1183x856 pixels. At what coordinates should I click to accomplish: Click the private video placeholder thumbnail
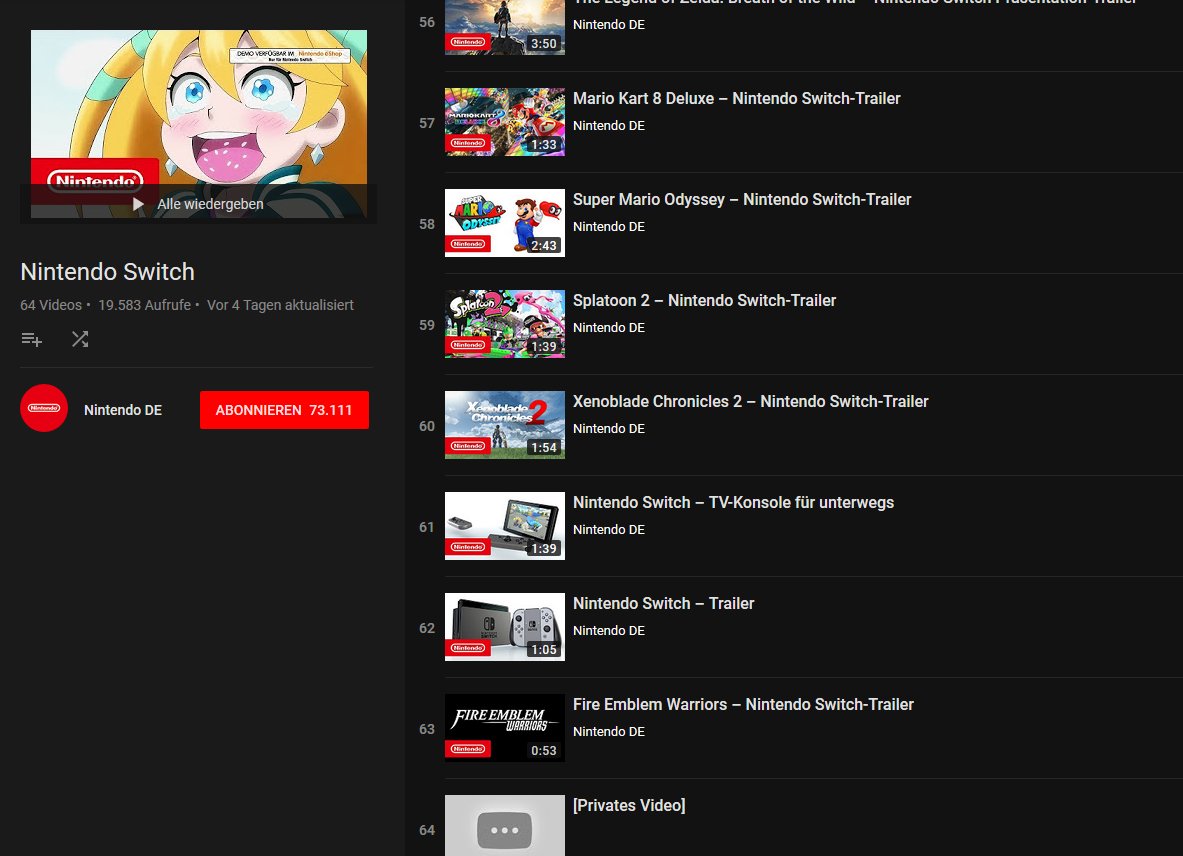[505, 826]
